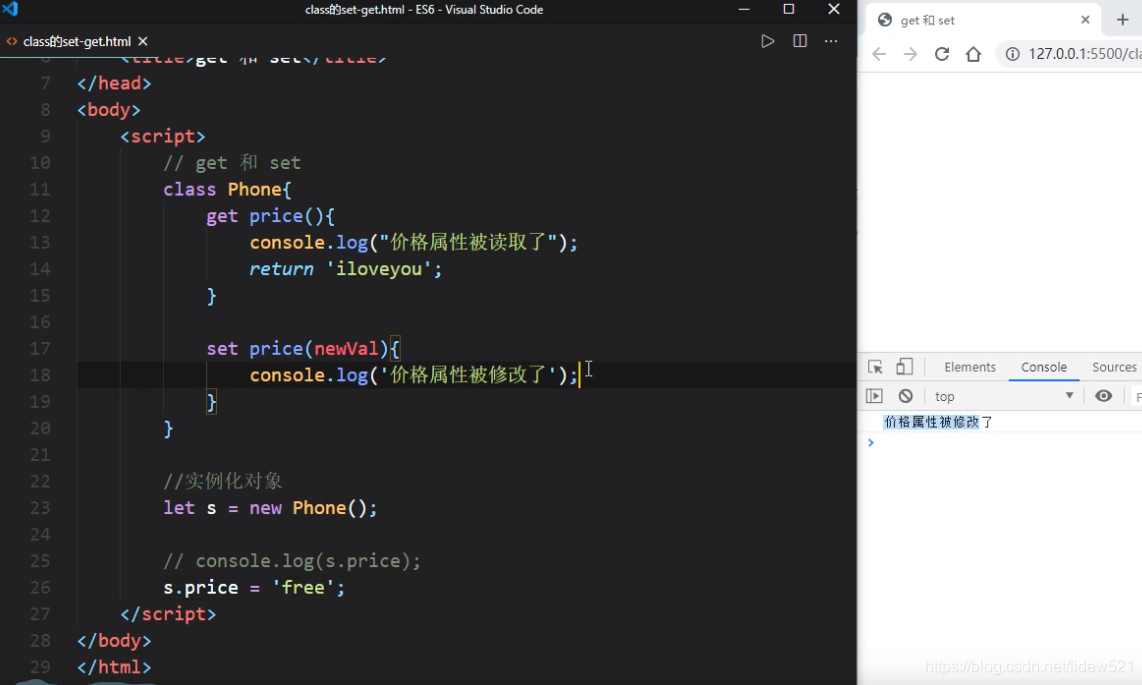Open the 'top' JavaScript context dropdown
The width and height of the screenshot is (1142, 685).
(1004, 396)
